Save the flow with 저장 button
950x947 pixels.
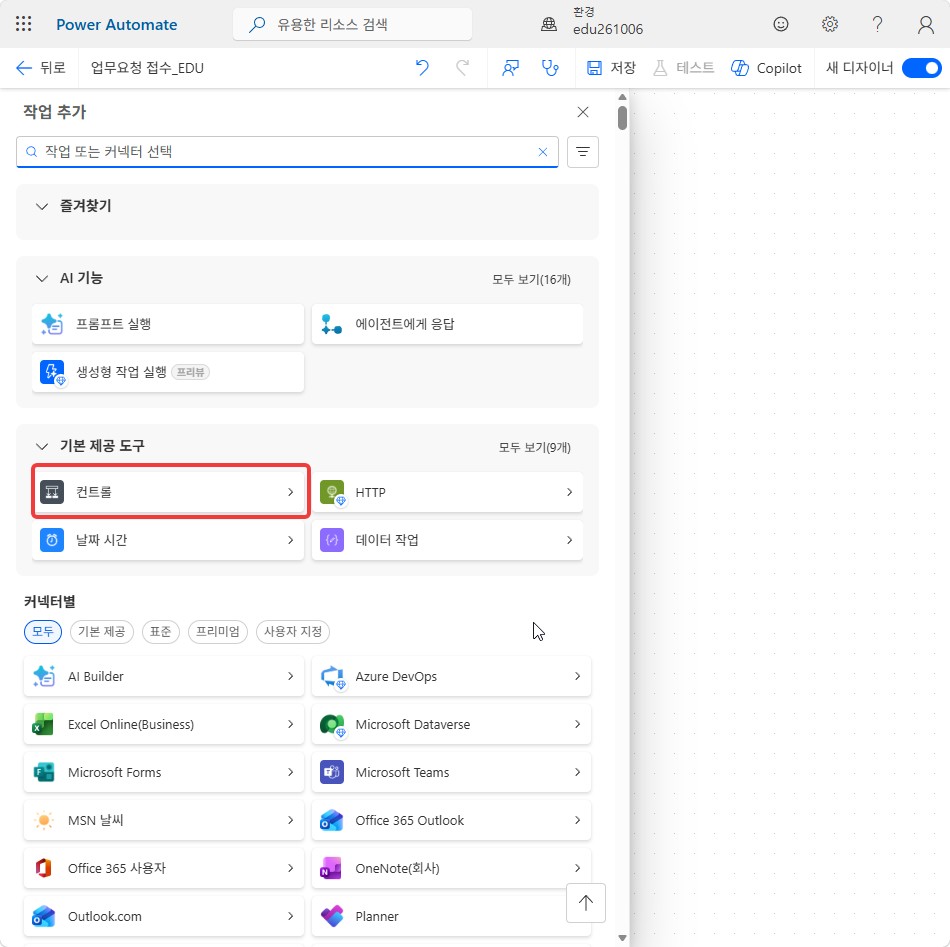pyautogui.click(x=611, y=68)
